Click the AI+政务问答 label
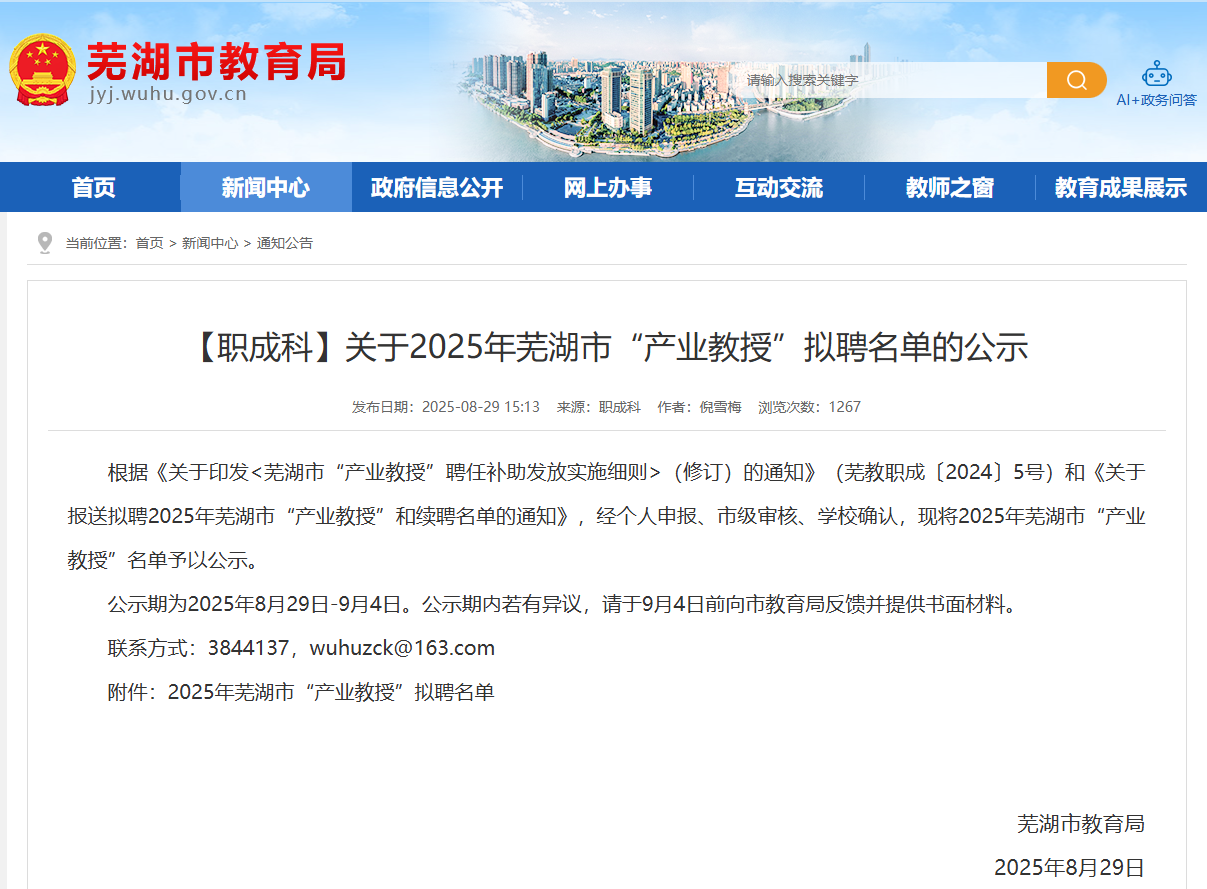This screenshot has width=1207, height=889. 1156,100
